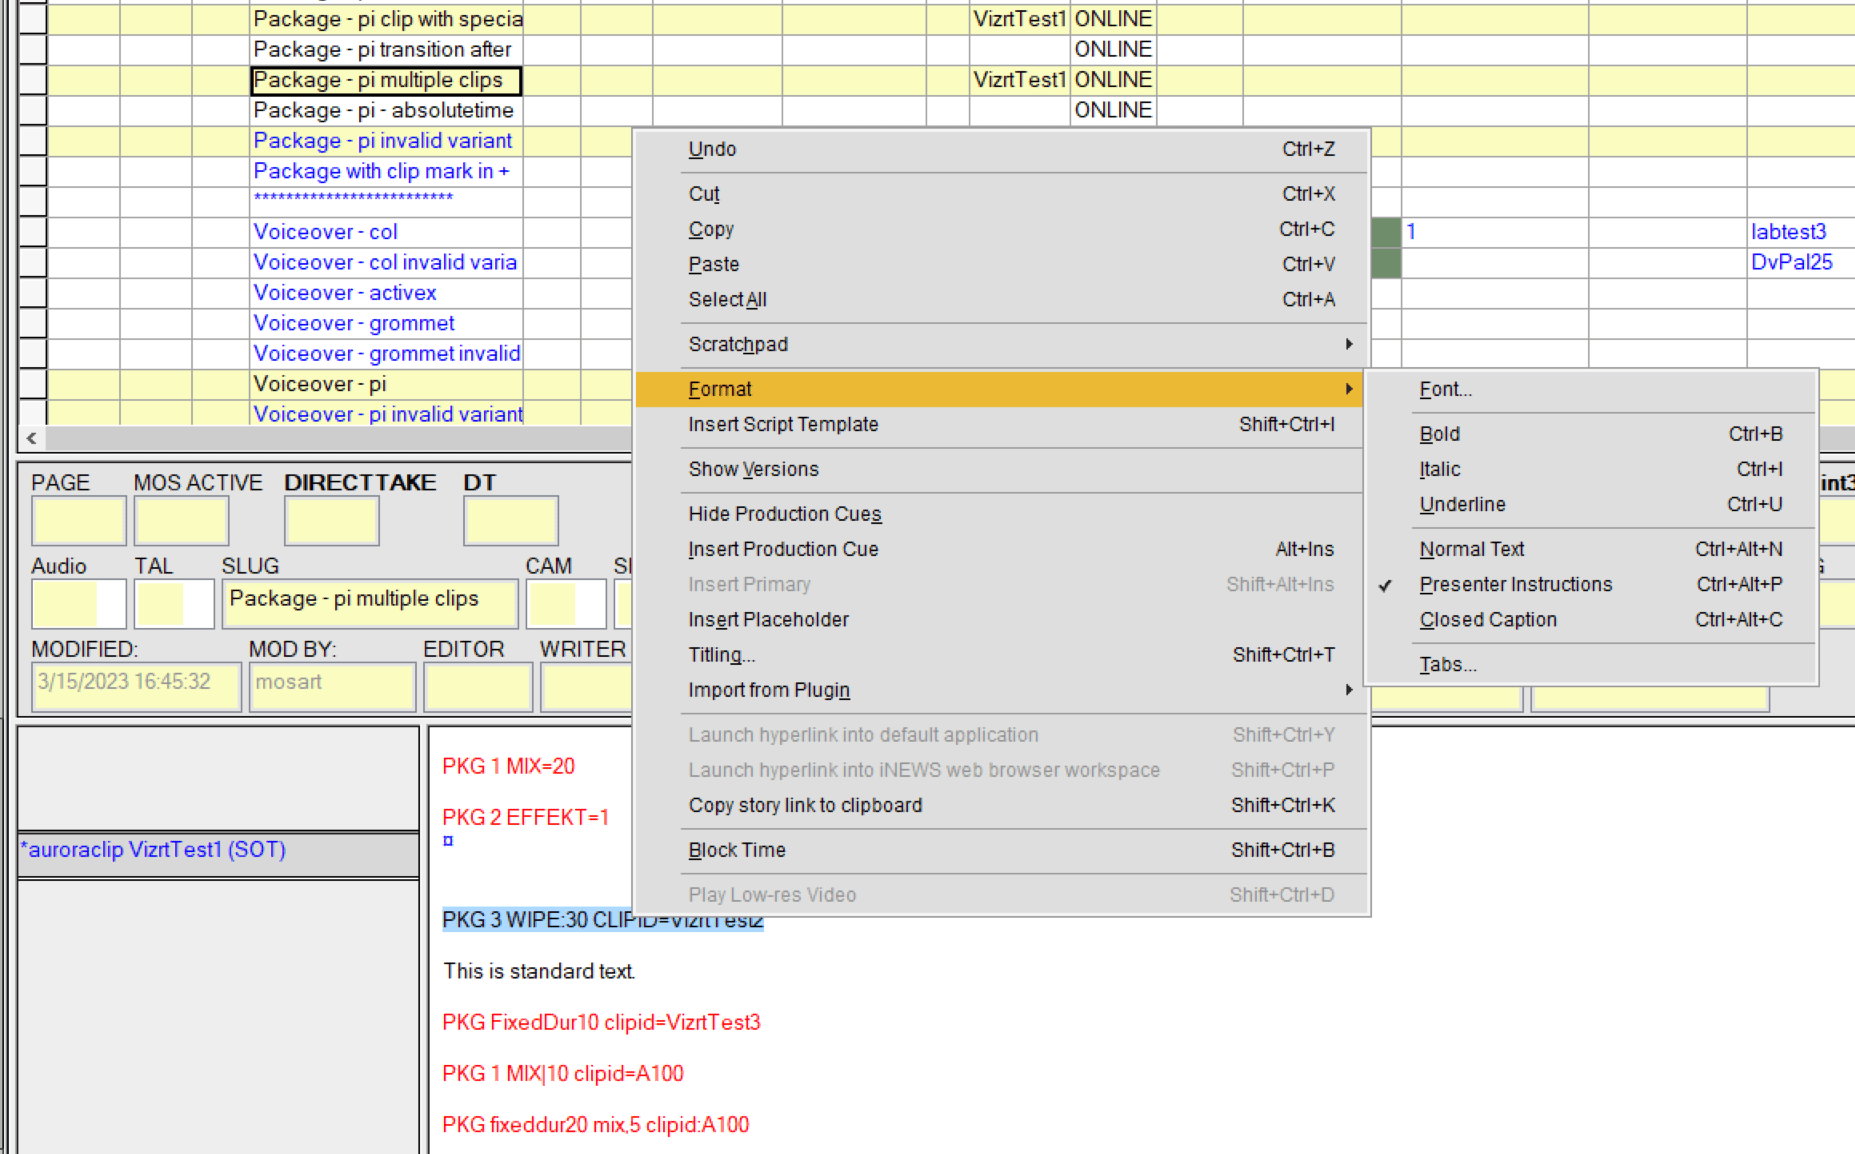Switch text to Normal Text
Viewport: 1855px width, 1154px height.
coord(1471,549)
